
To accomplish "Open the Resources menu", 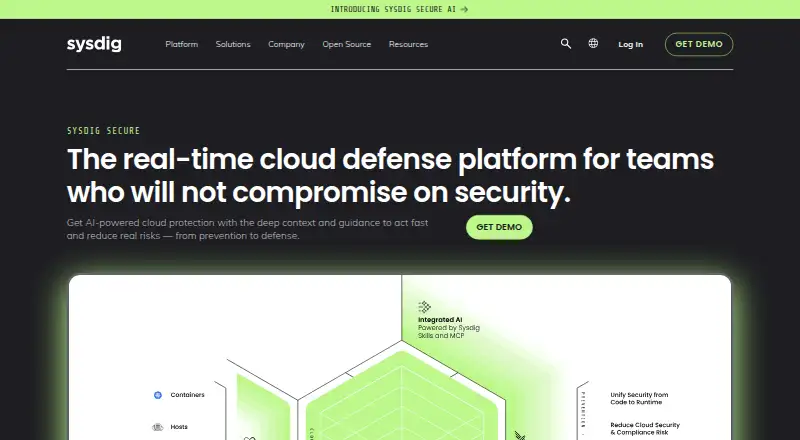I will [408, 44].
